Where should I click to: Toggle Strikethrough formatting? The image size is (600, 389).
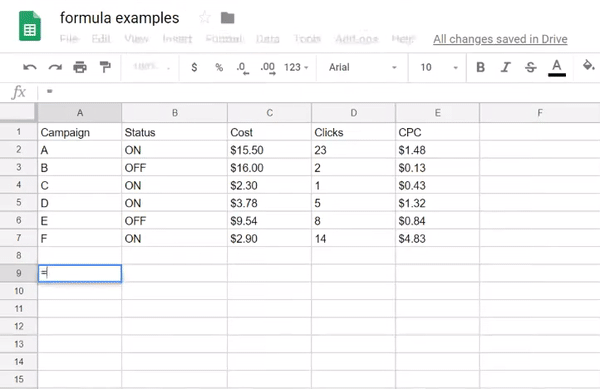click(531, 67)
